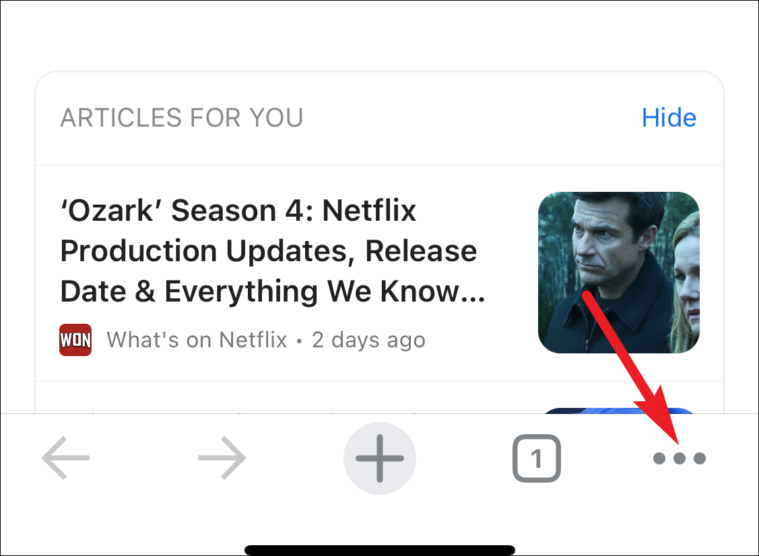Image resolution: width=759 pixels, height=556 pixels.
Task: Open the tab switcher showing 1 tab
Action: (x=536, y=458)
